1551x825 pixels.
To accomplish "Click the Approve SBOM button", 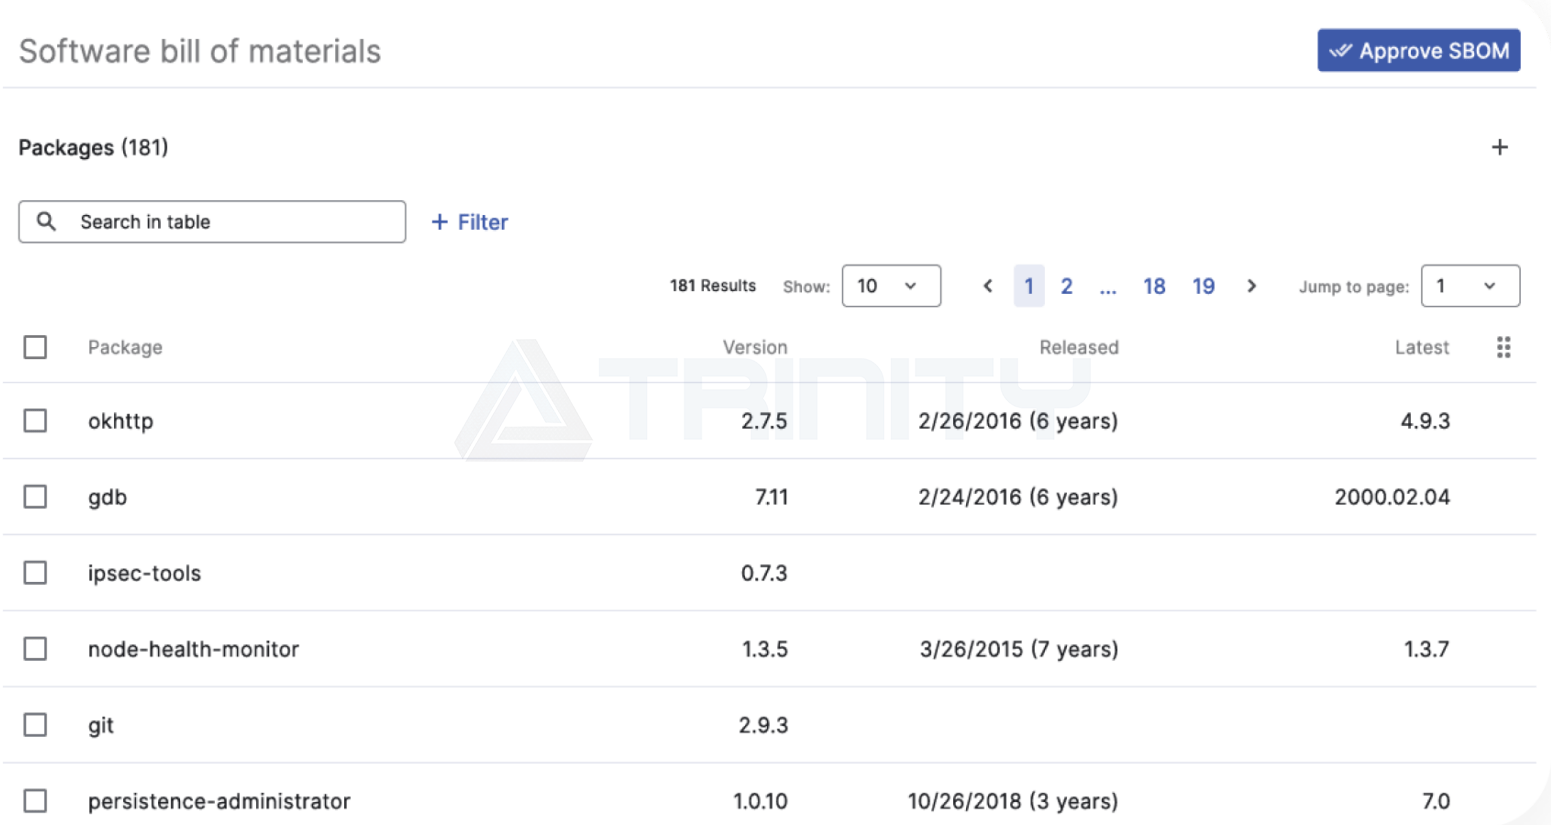I will pos(1418,51).
